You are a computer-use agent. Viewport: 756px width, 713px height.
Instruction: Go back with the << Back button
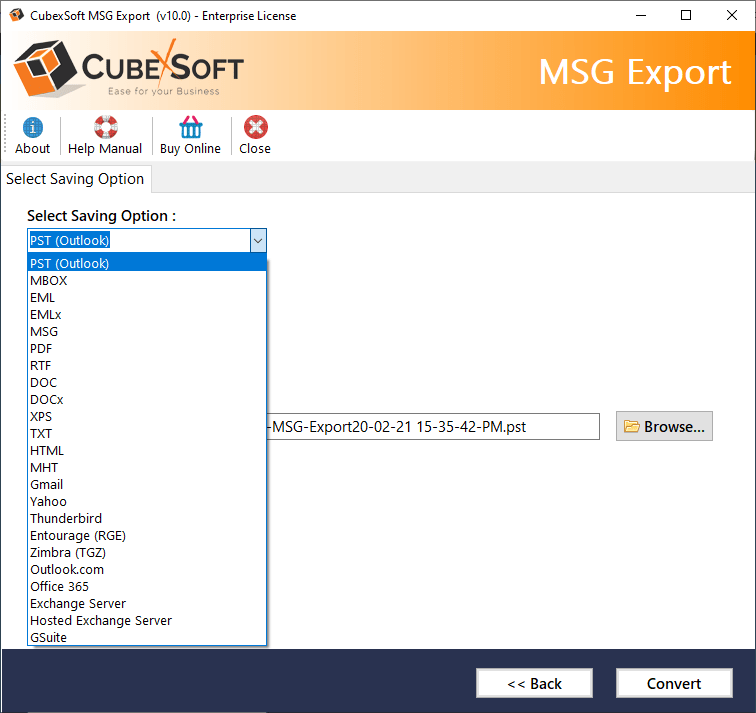535,684
